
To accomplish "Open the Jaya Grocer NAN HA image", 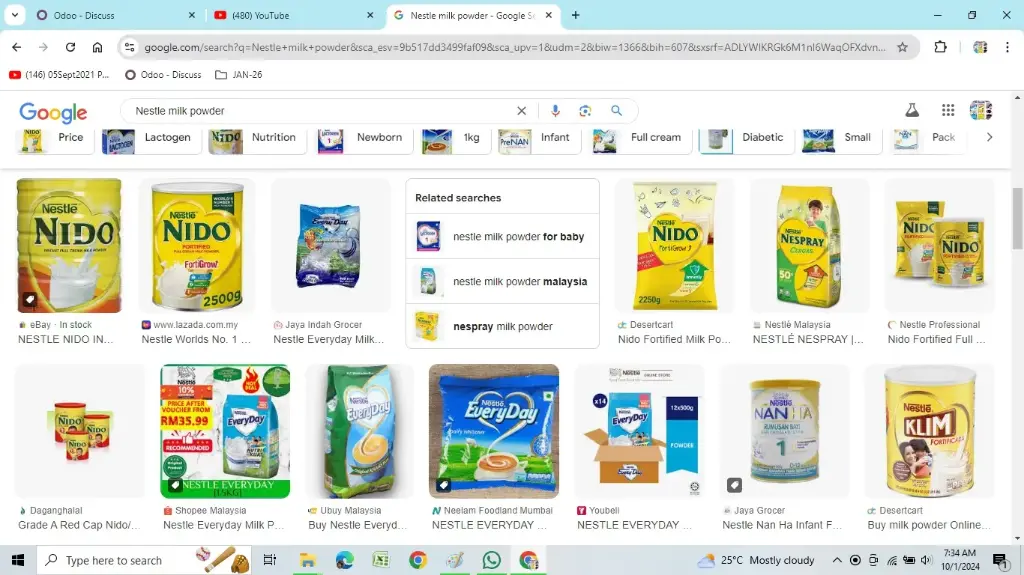I will (784, 431).
